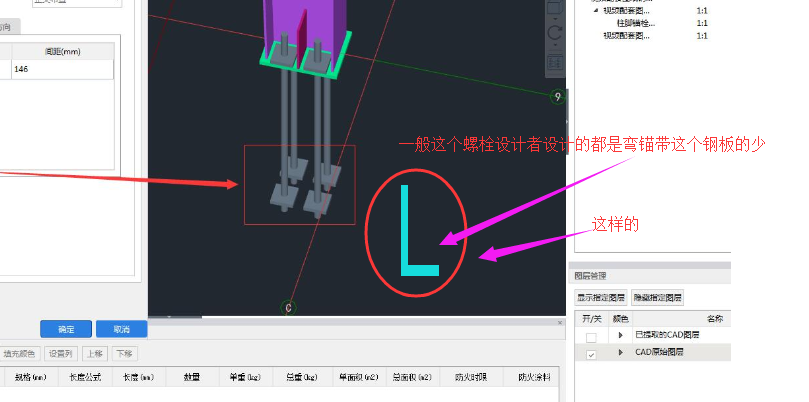The width and height of the screenshot is (809, 402).
Task: Click the 总重(kg) column header
Action: pyautogui.click(x=302, y=377)
